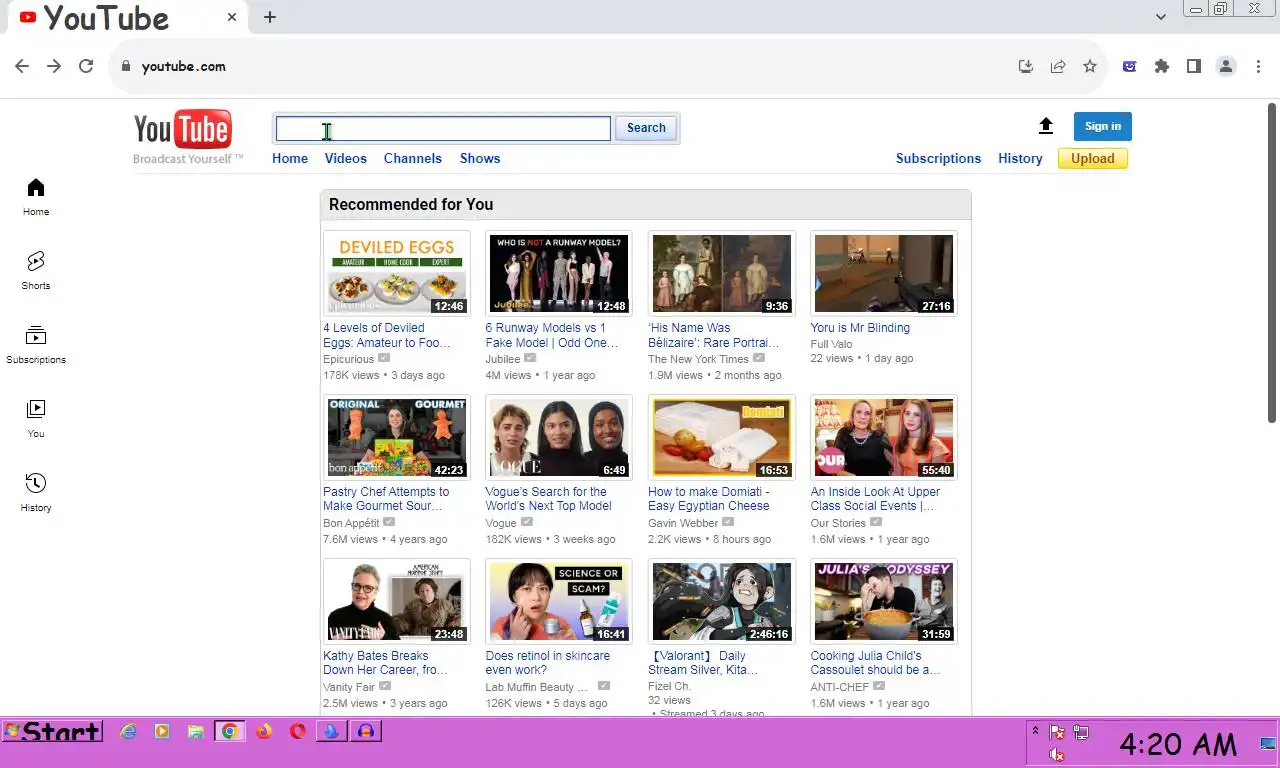This screenshot has height=768, width=1280.
Task: Open Shorts in the left sidebar
Action: pos(36,271)
